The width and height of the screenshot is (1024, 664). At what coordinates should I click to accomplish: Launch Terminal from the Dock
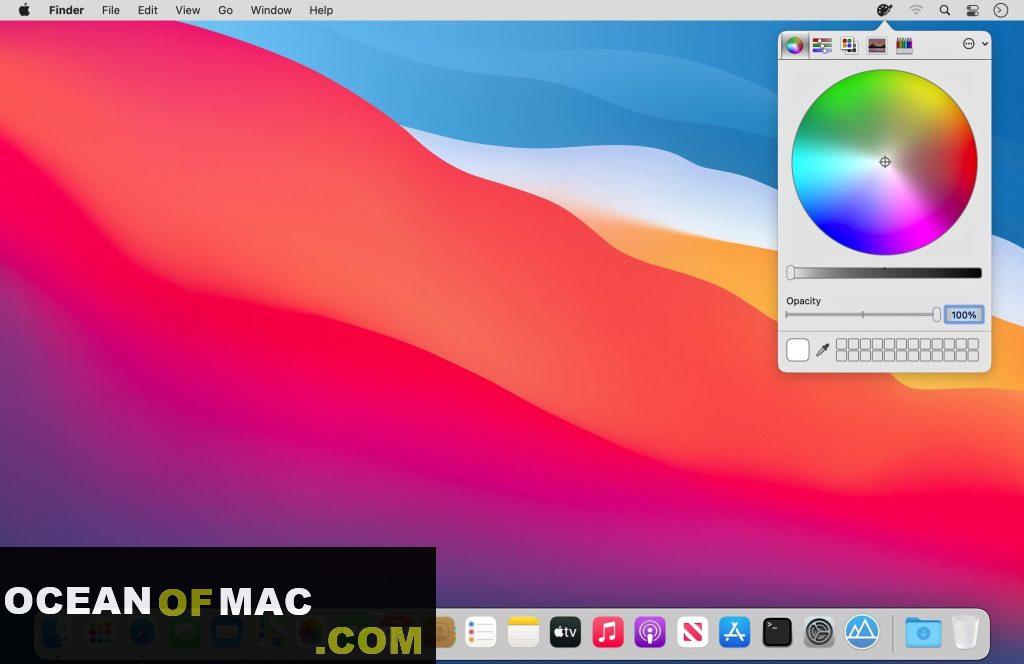tap(777, 632)
